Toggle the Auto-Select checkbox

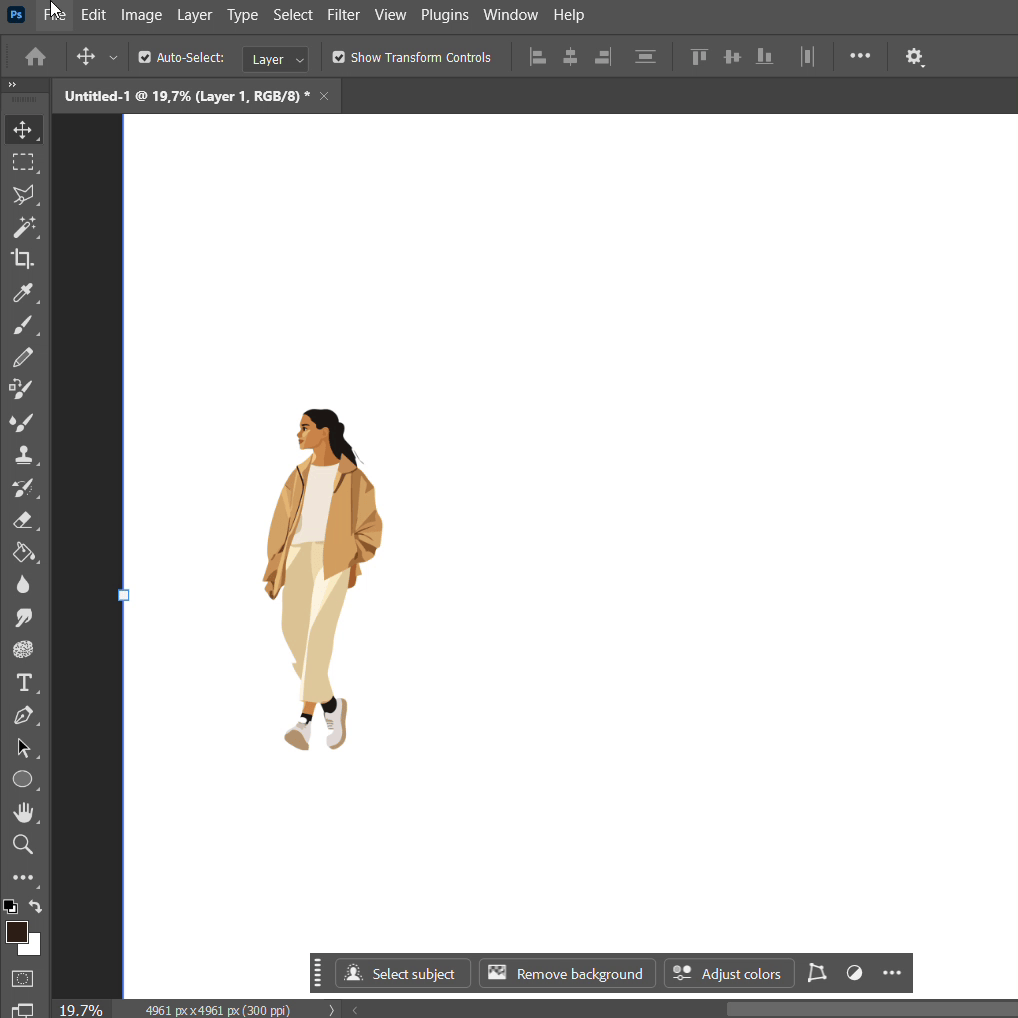[x=145, y=58]
